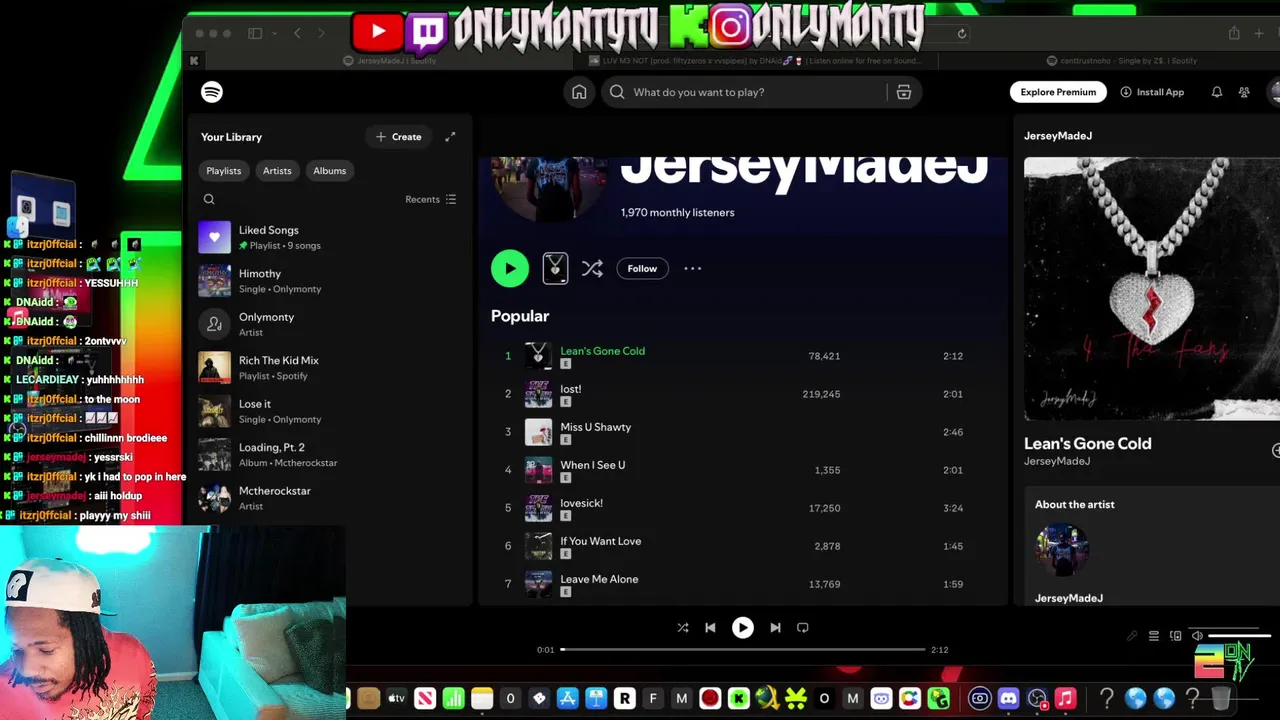Click About the artist avatar

[x=1062, y=550]
